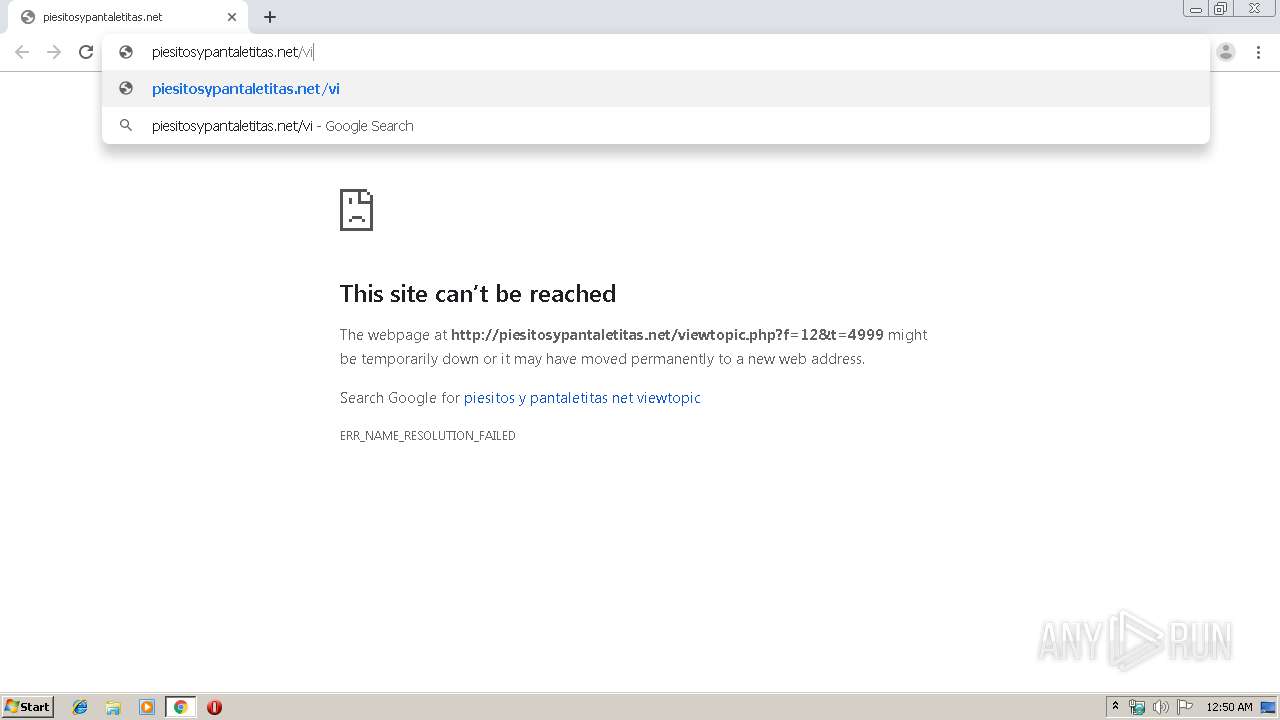This screenshot has width=1280, height=720.
Task: Open the Action Center flag icon
Action: click(x=1185, y=707)
